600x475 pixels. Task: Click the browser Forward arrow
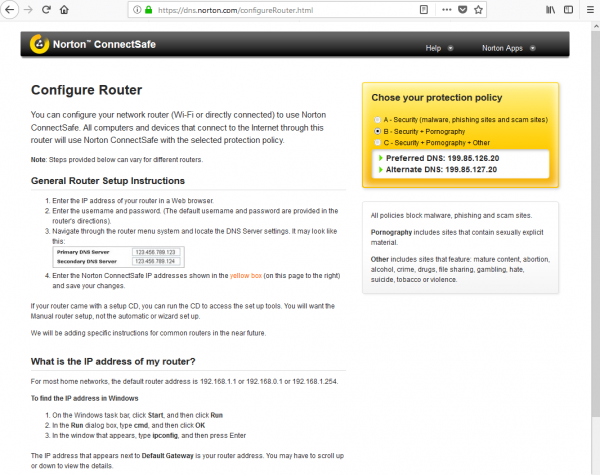28,10
